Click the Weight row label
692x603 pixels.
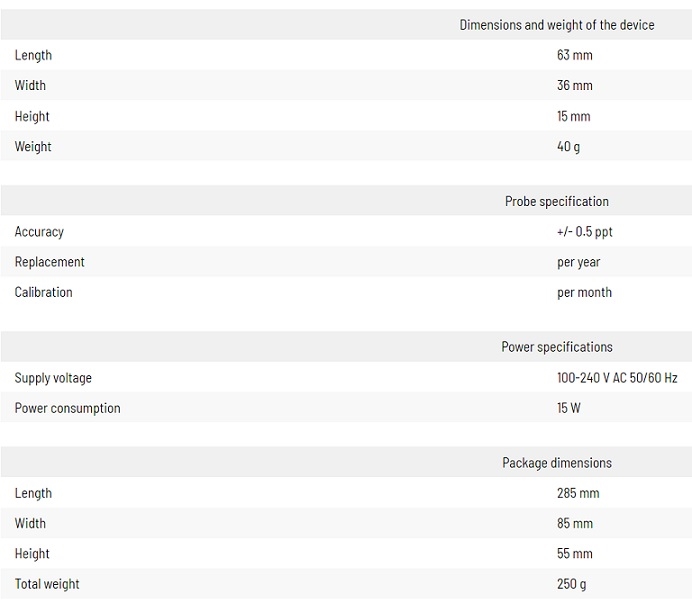pos(33,147)
